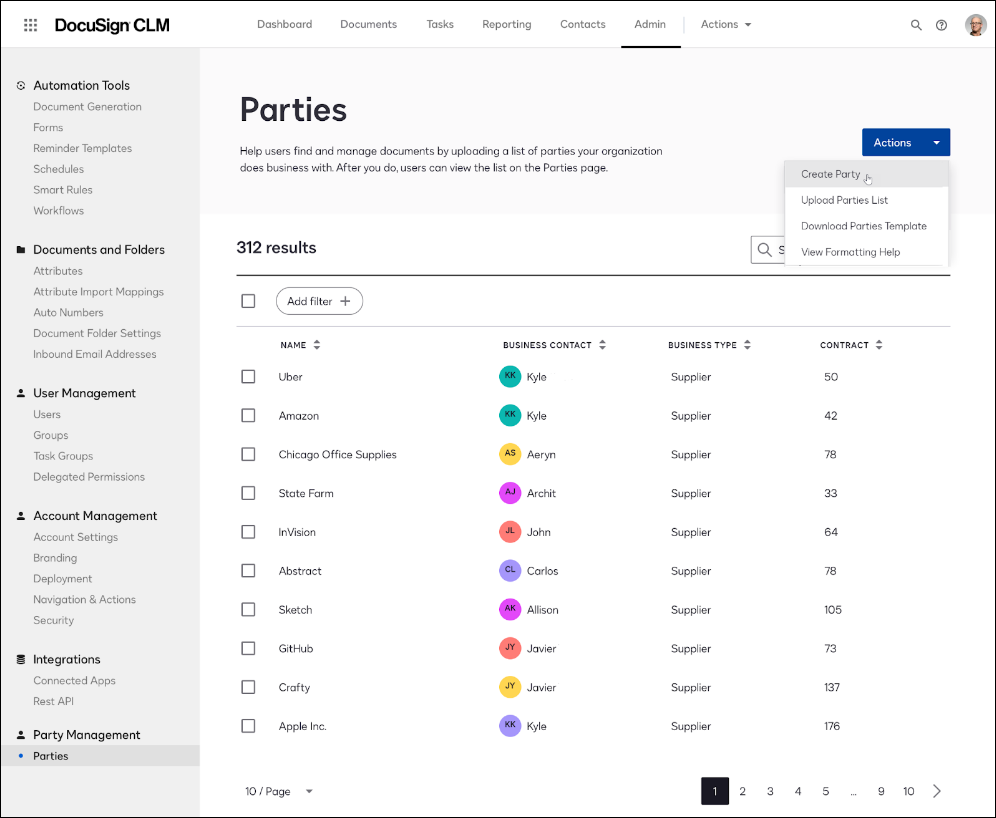The image size is (996, 818).
Task: Switch to the Reporting tab
Action: 507,24
